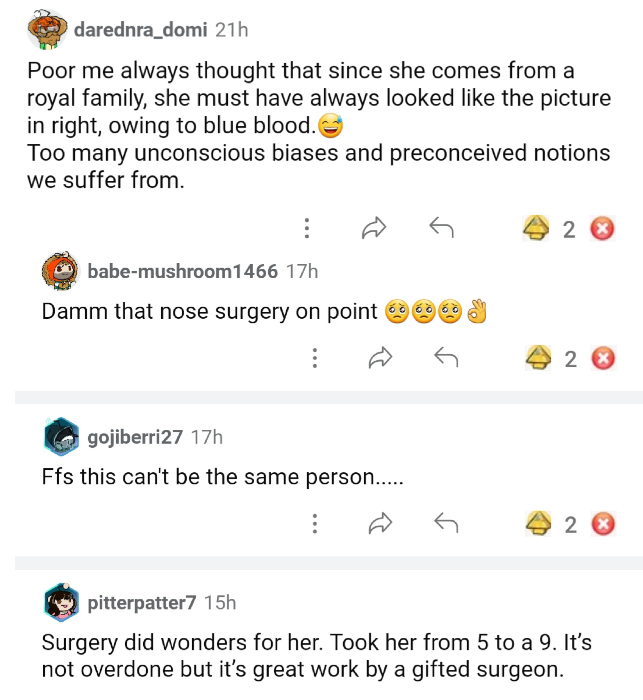Tap gojiberri27's avatar image

[62, 436]
